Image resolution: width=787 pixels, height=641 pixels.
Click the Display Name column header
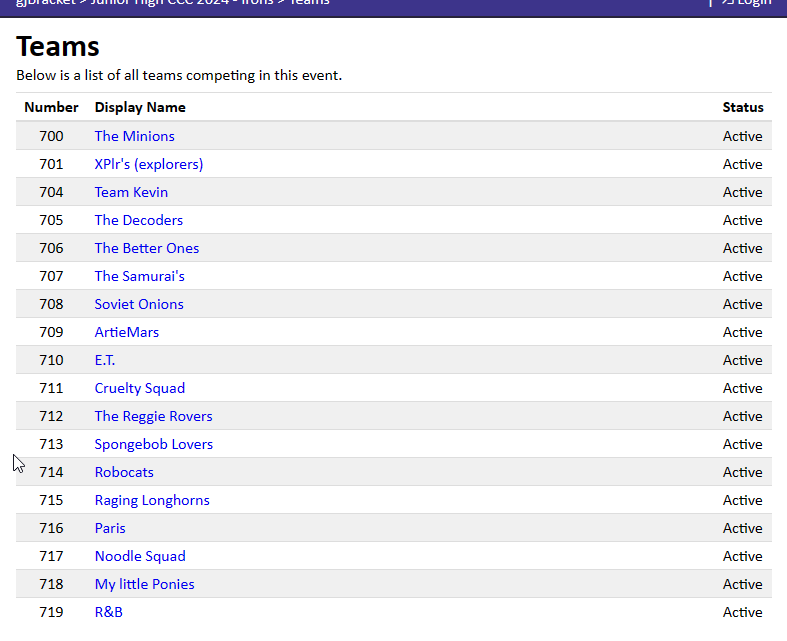140,107
